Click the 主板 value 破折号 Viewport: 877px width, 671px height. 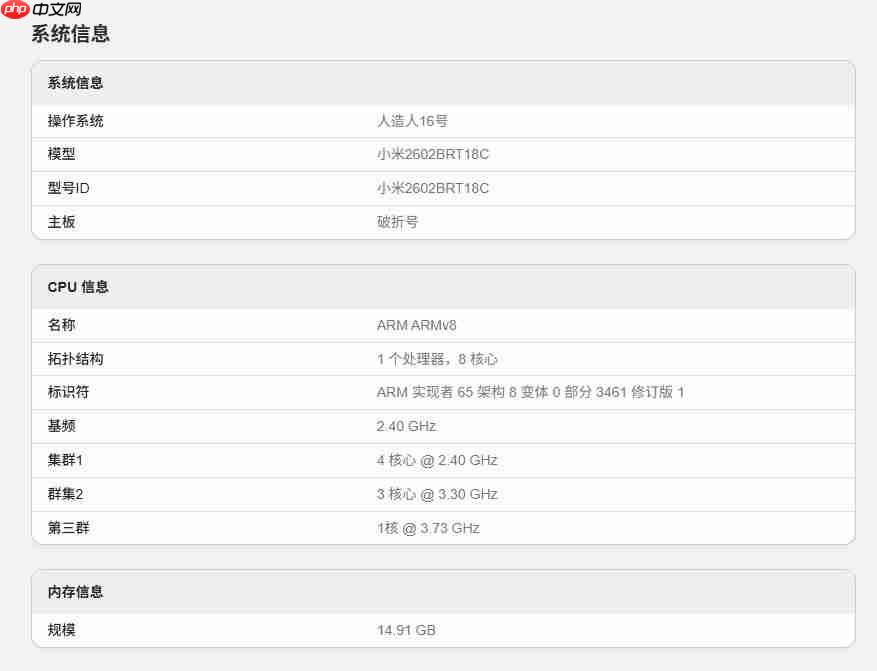pyautogui.click(x=397, y=222)
